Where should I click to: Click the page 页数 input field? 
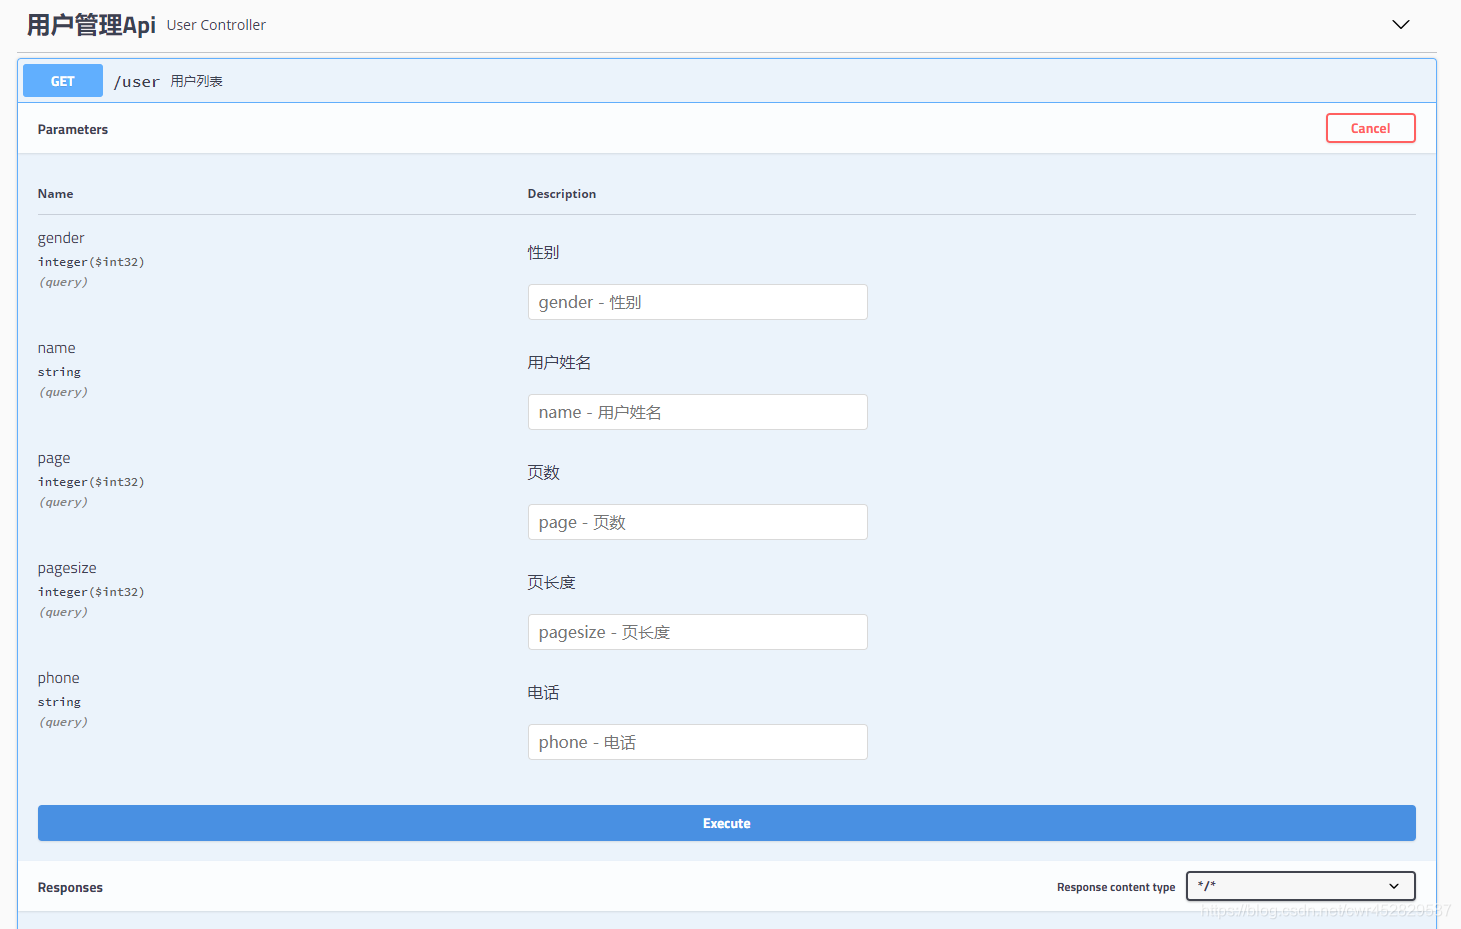[697, 521]
